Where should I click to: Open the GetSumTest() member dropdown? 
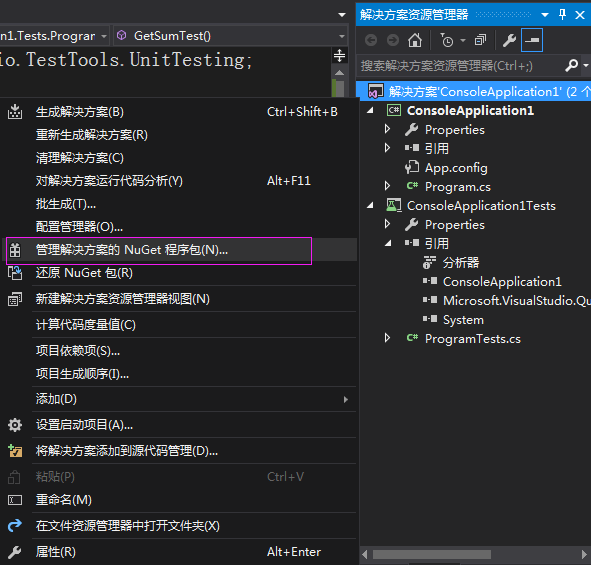[342, 36]
